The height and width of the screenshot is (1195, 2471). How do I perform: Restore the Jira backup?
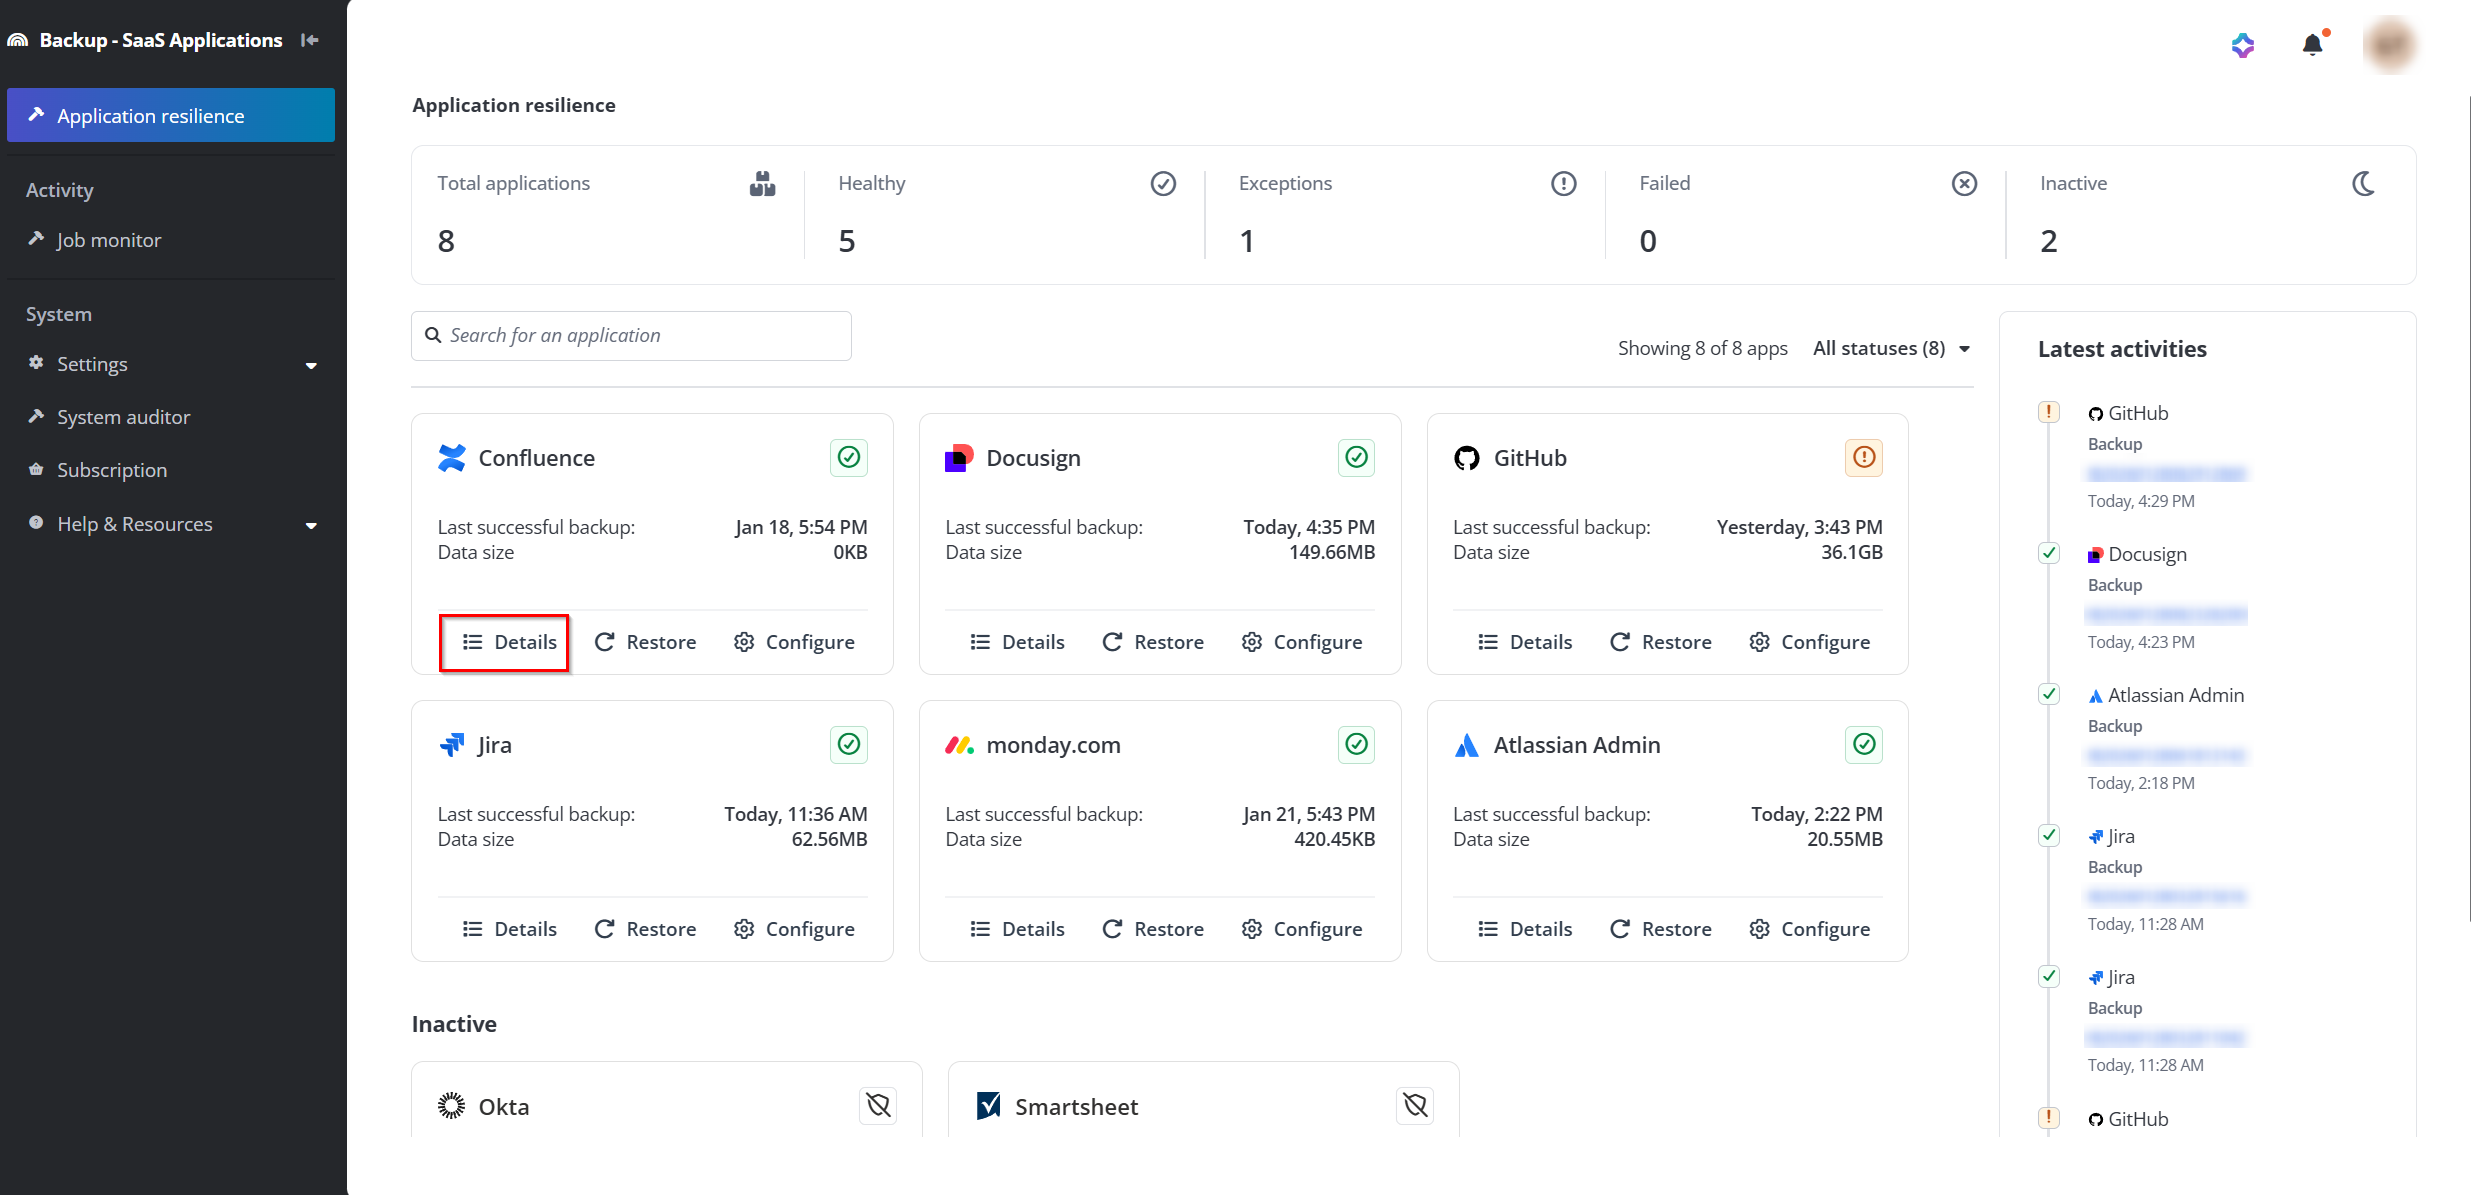[x=645, y=929]
